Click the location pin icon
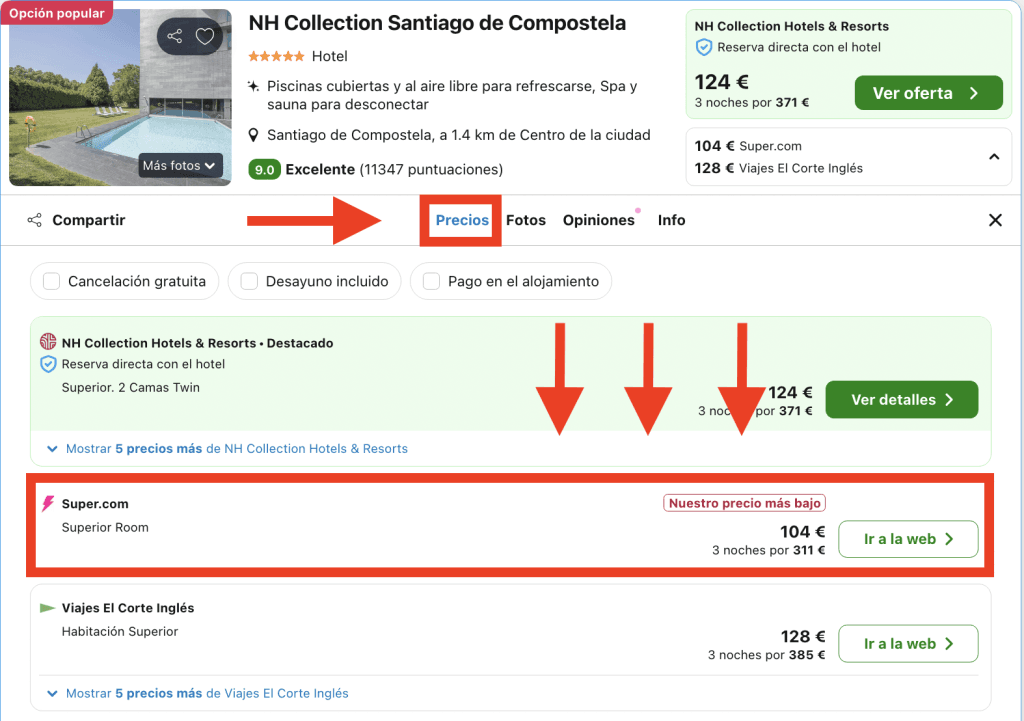The width and height of the screenshot is (1024, 721). 254,135
